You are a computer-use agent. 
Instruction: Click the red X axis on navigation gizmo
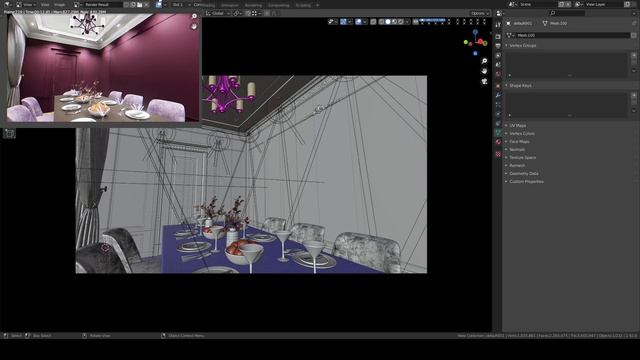pos(481,41)
